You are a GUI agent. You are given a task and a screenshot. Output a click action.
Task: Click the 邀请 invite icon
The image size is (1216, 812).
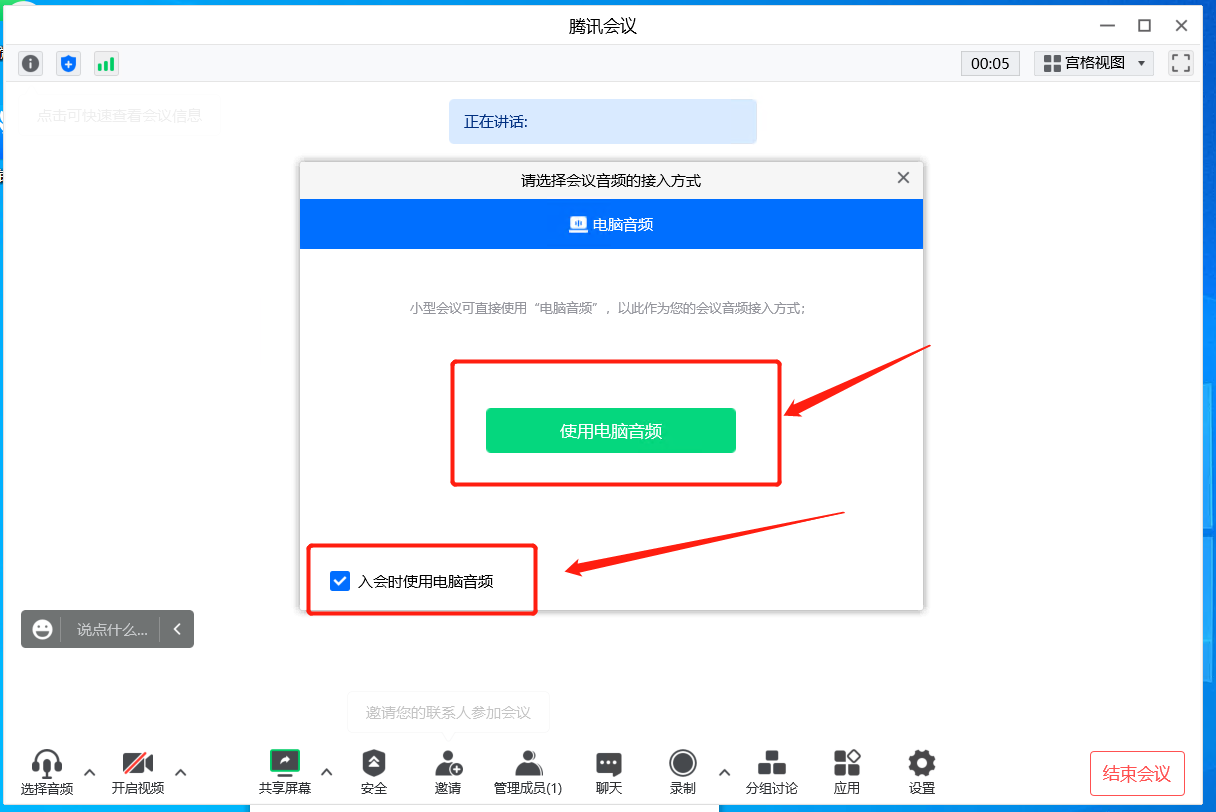[448, 772]
